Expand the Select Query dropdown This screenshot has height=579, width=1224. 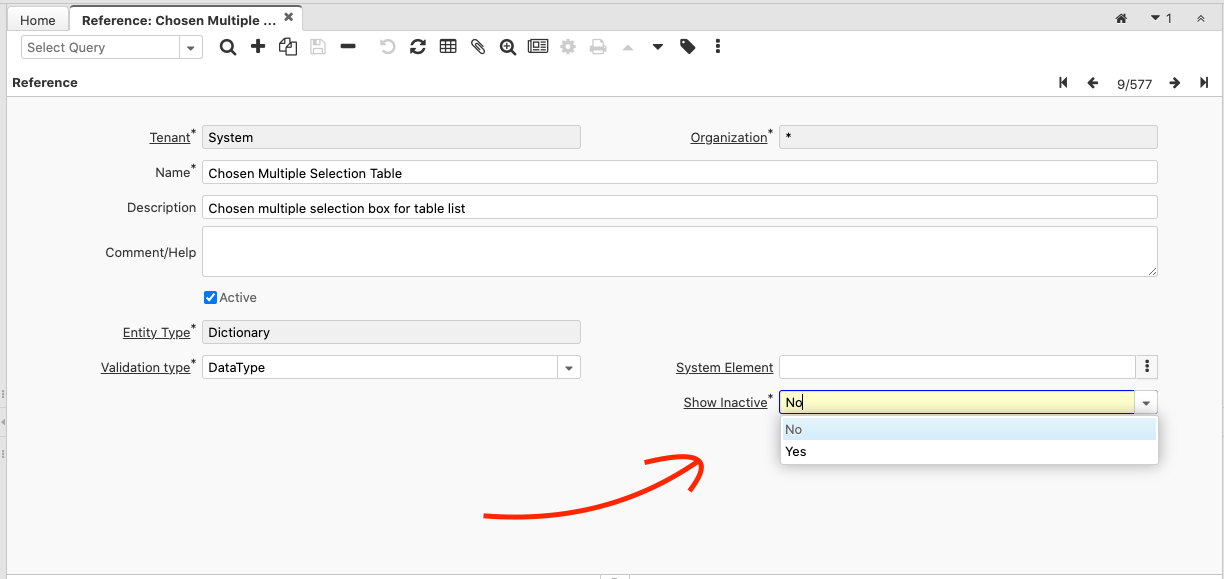coord(190,48)
